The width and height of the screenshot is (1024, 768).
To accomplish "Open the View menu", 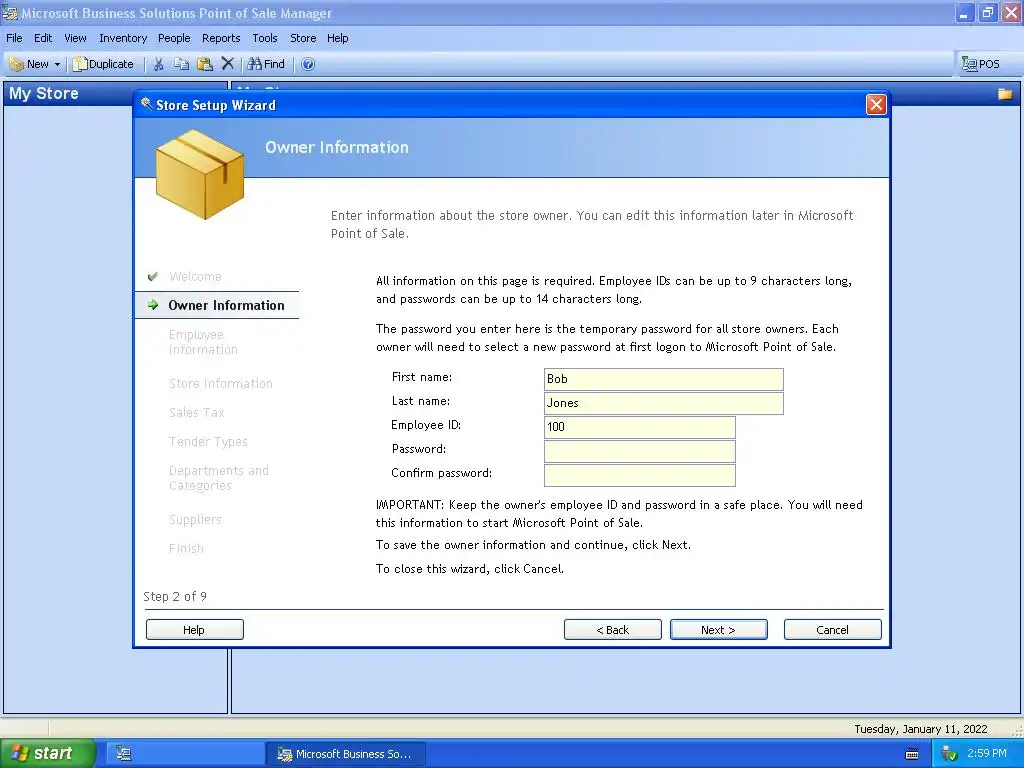I will pyautogui.click(x=75, y=38).
